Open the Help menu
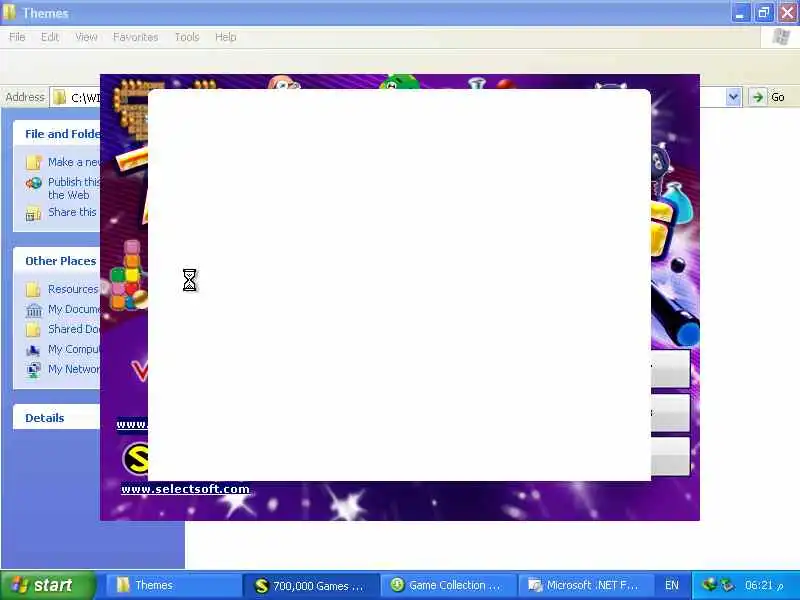The image size is (800, 600). point(226,37)
